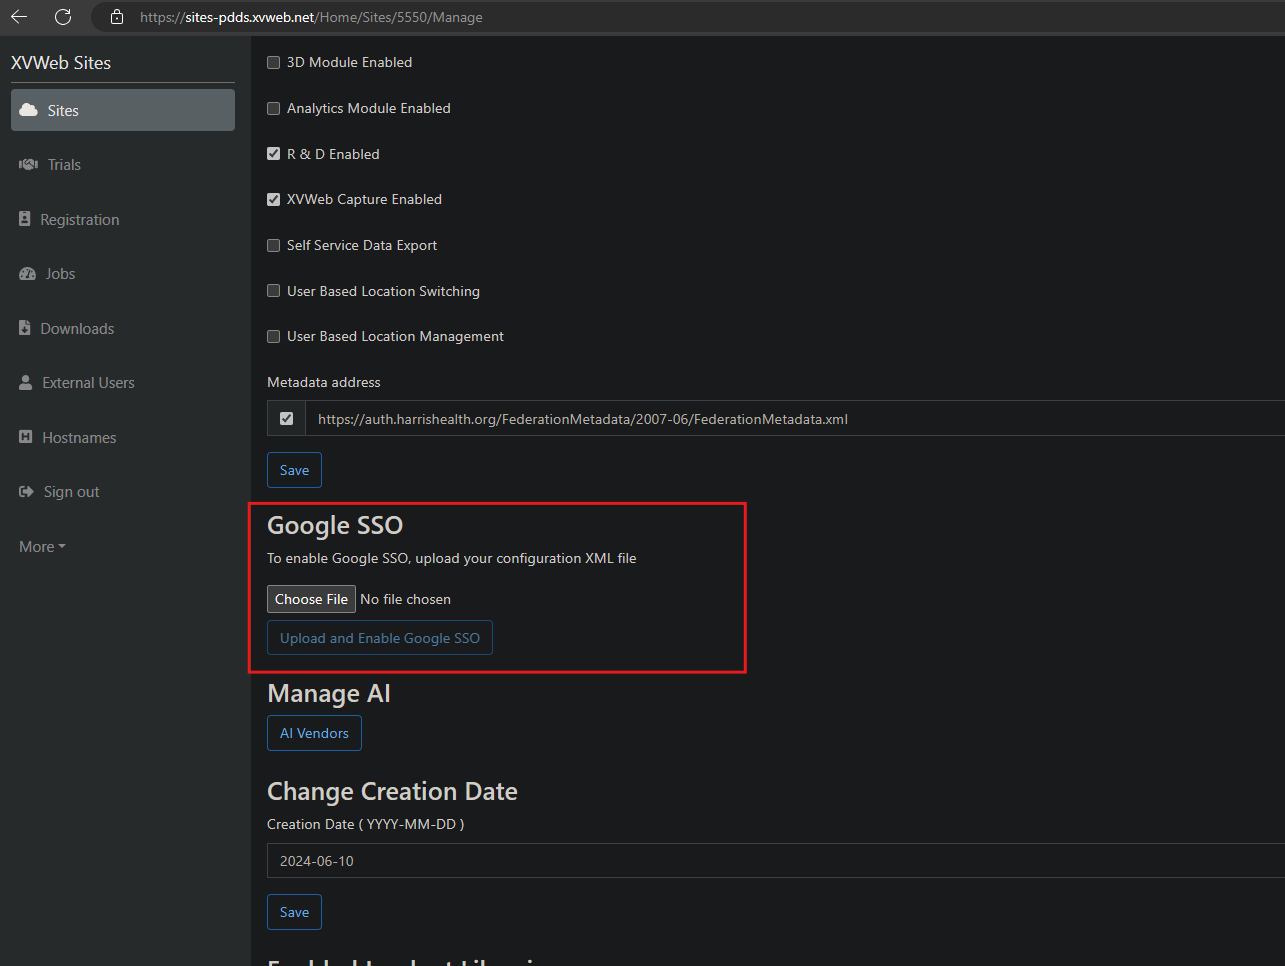Click Upload and Enable Google SSO
Screen dimensions: 1285x966
tap(380, 638)
